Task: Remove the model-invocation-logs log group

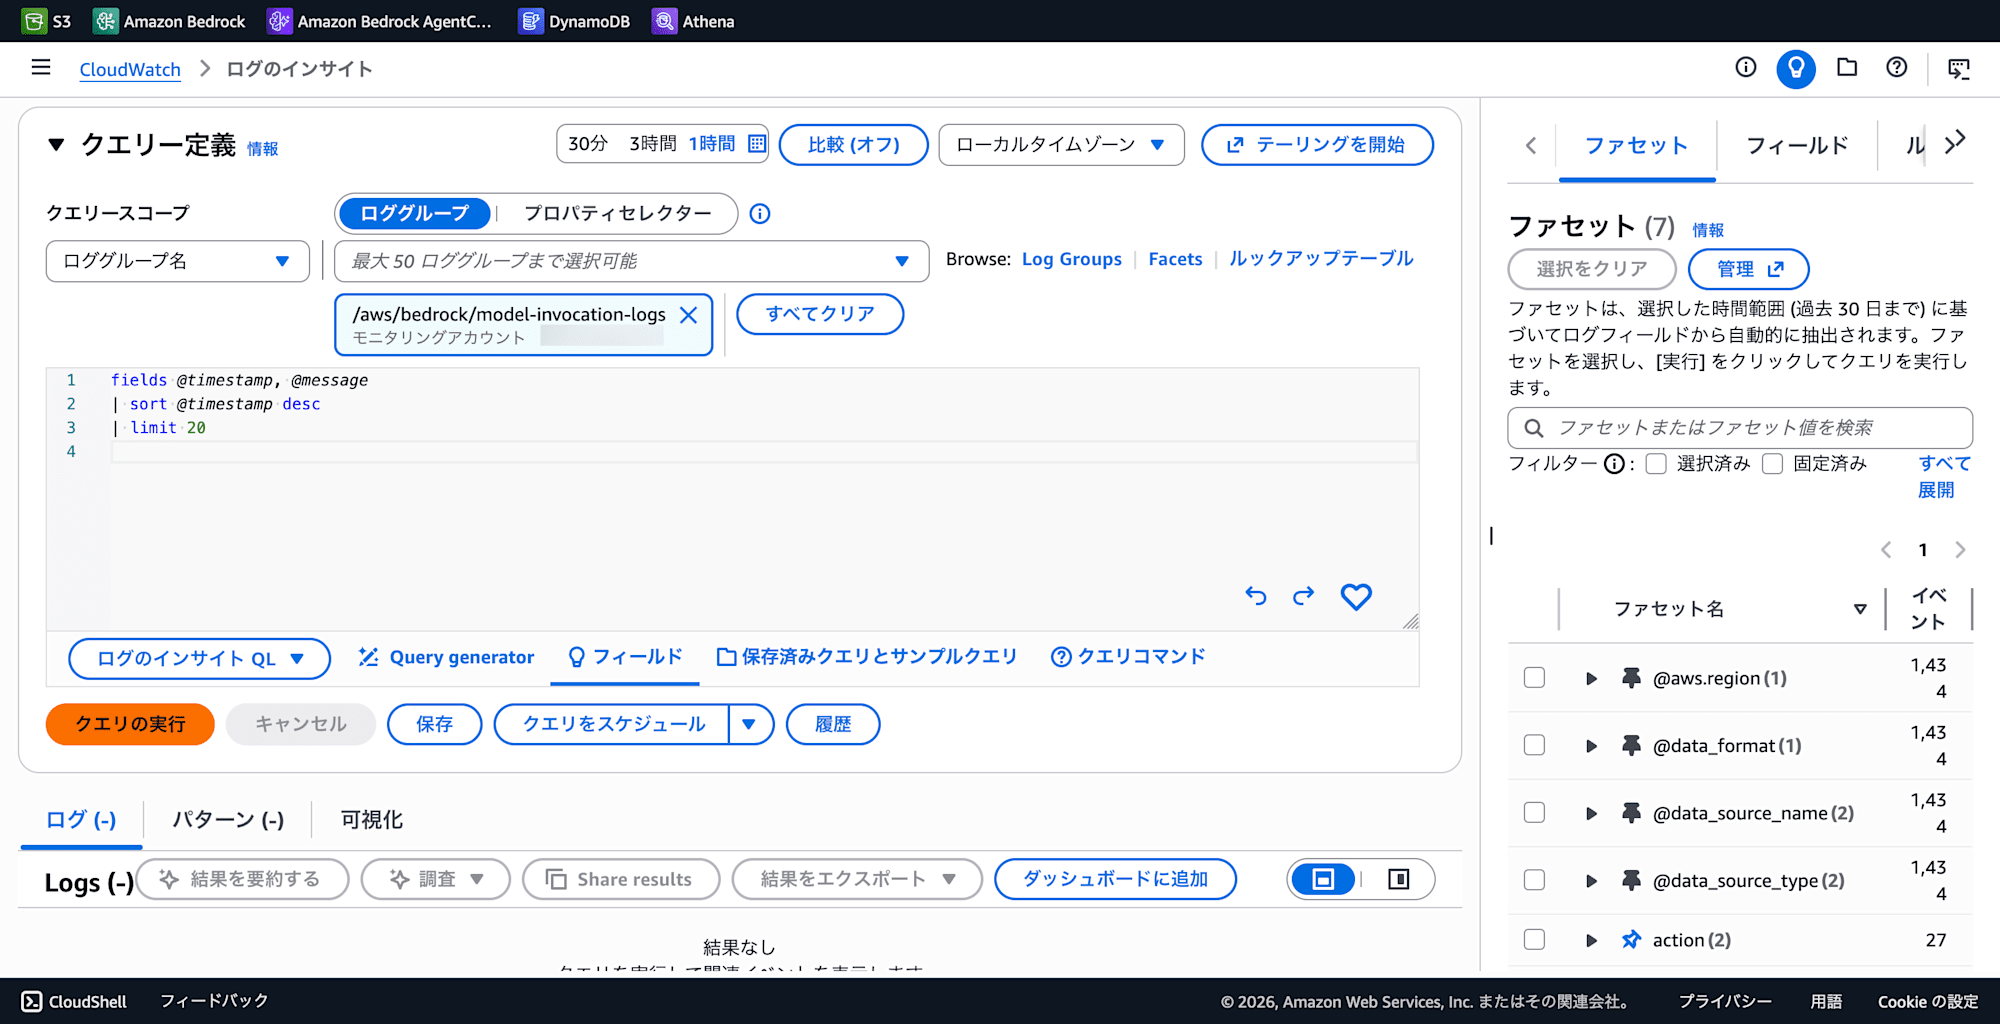Action: coord(689,315)
